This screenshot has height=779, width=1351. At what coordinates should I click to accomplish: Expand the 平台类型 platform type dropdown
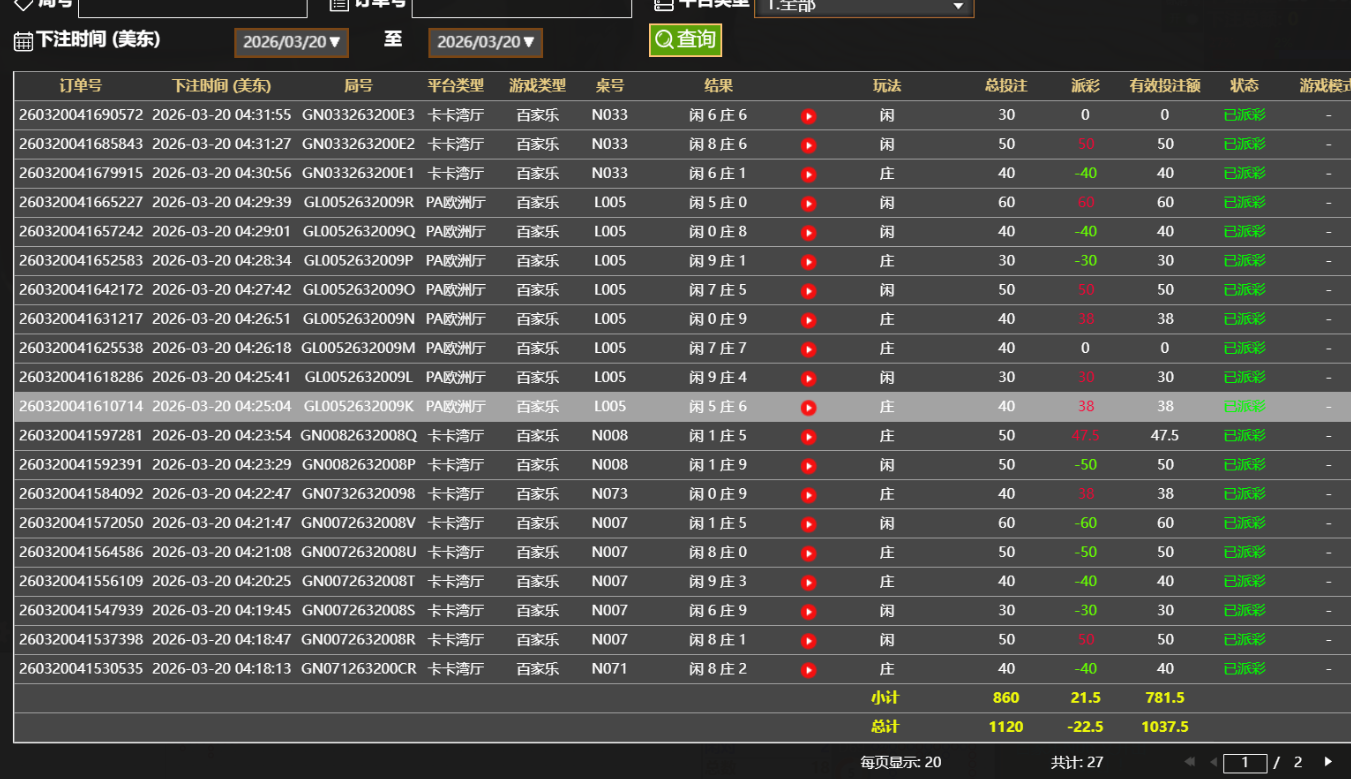coord(863,6)
